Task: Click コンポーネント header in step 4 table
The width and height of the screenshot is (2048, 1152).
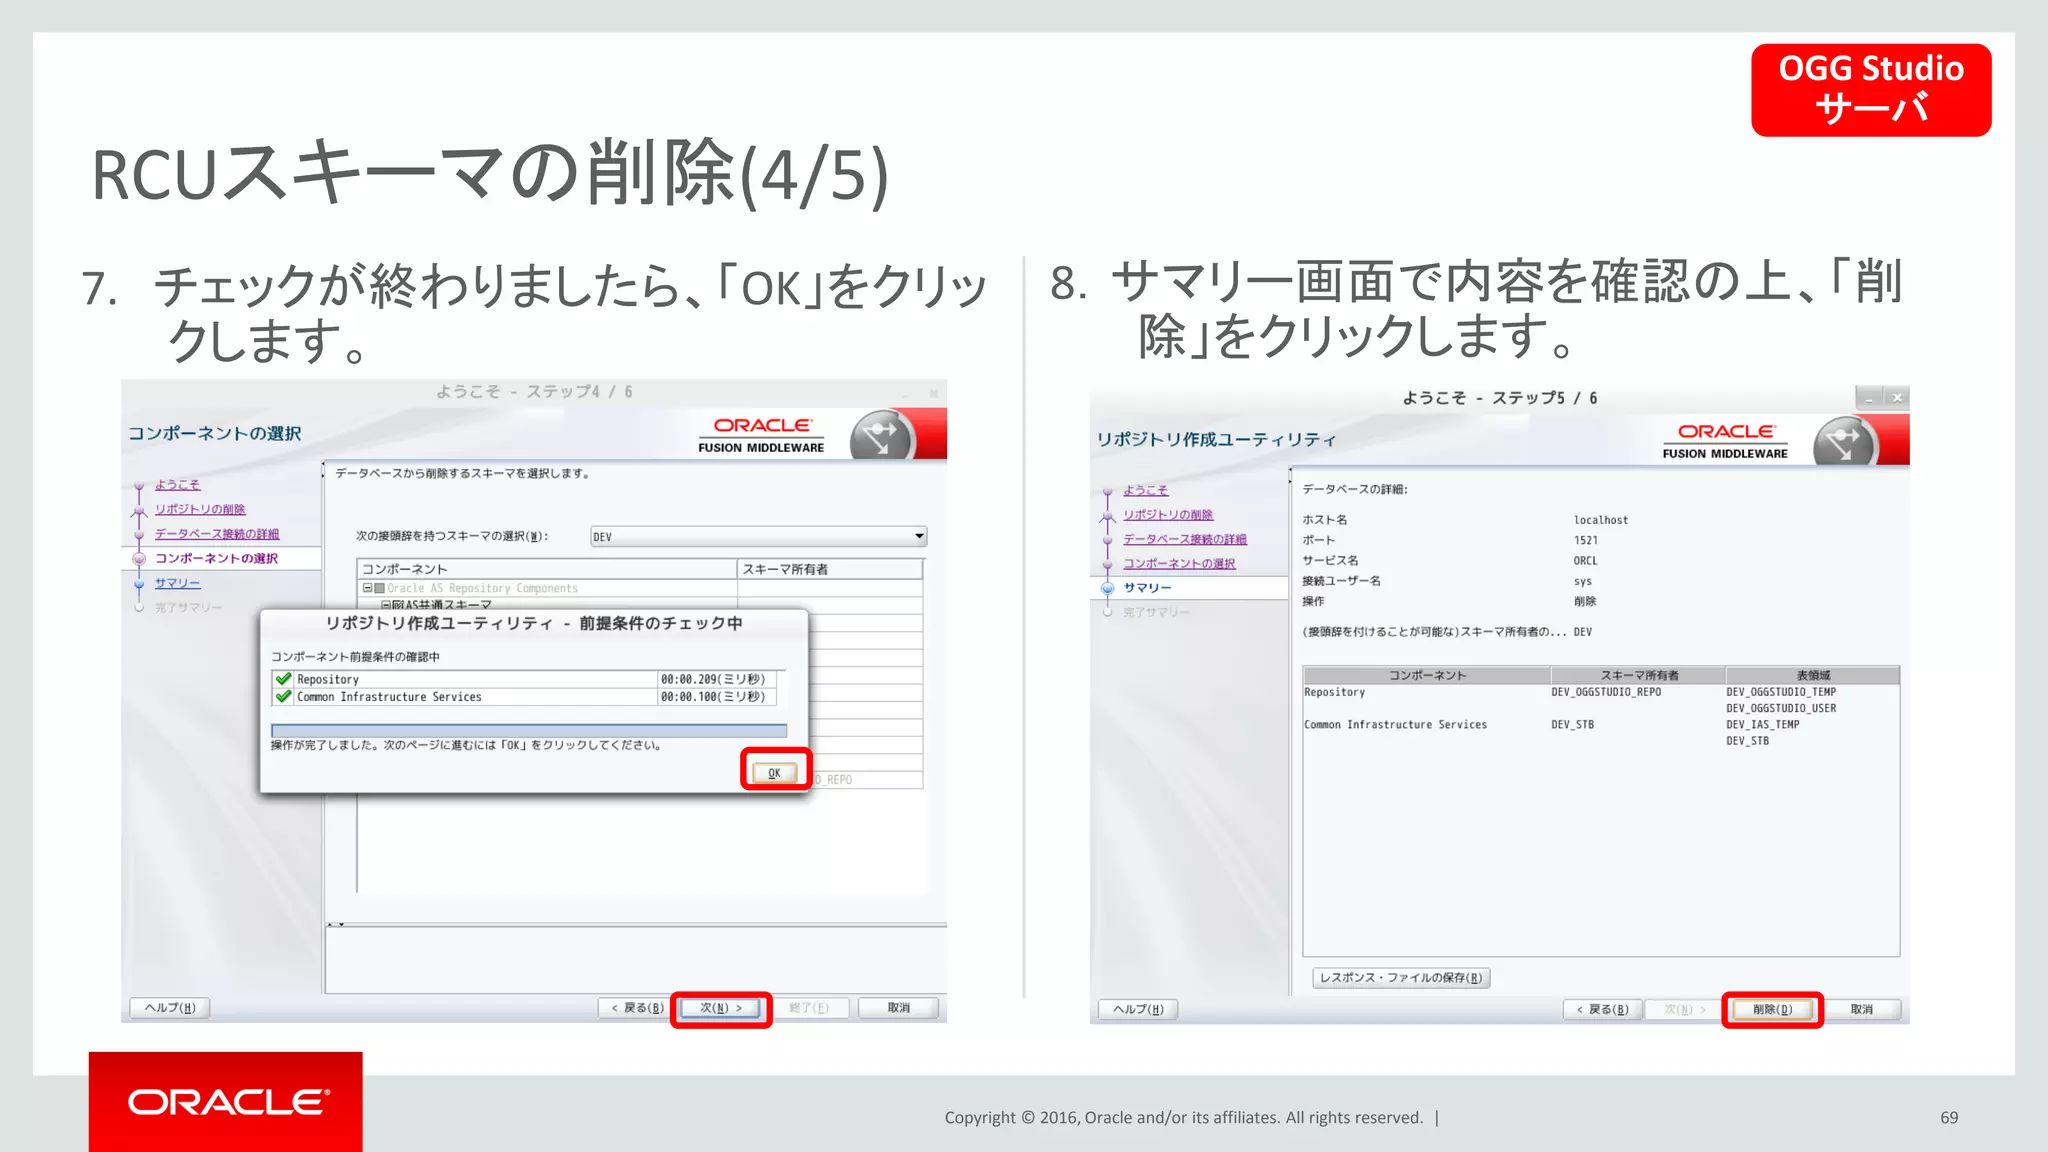Action: (547, 569)
